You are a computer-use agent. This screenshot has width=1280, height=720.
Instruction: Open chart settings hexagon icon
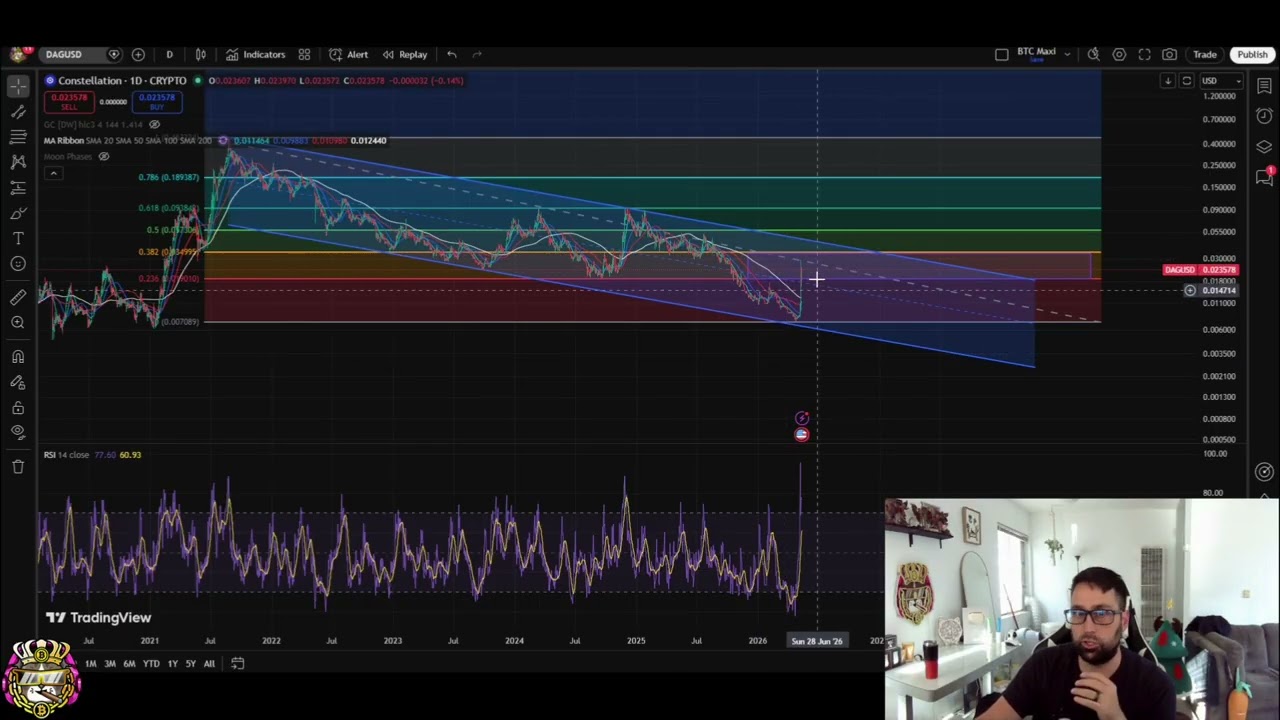click(1119, 54)
